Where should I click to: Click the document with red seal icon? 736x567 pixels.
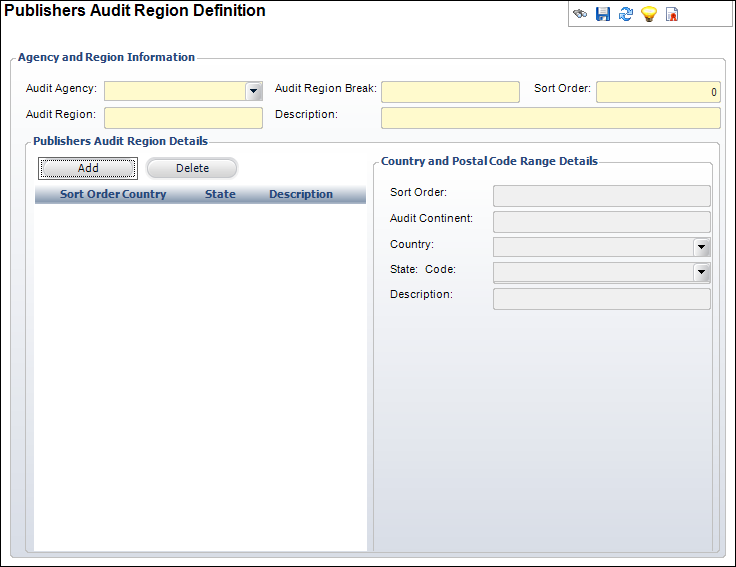click(672, 14)
